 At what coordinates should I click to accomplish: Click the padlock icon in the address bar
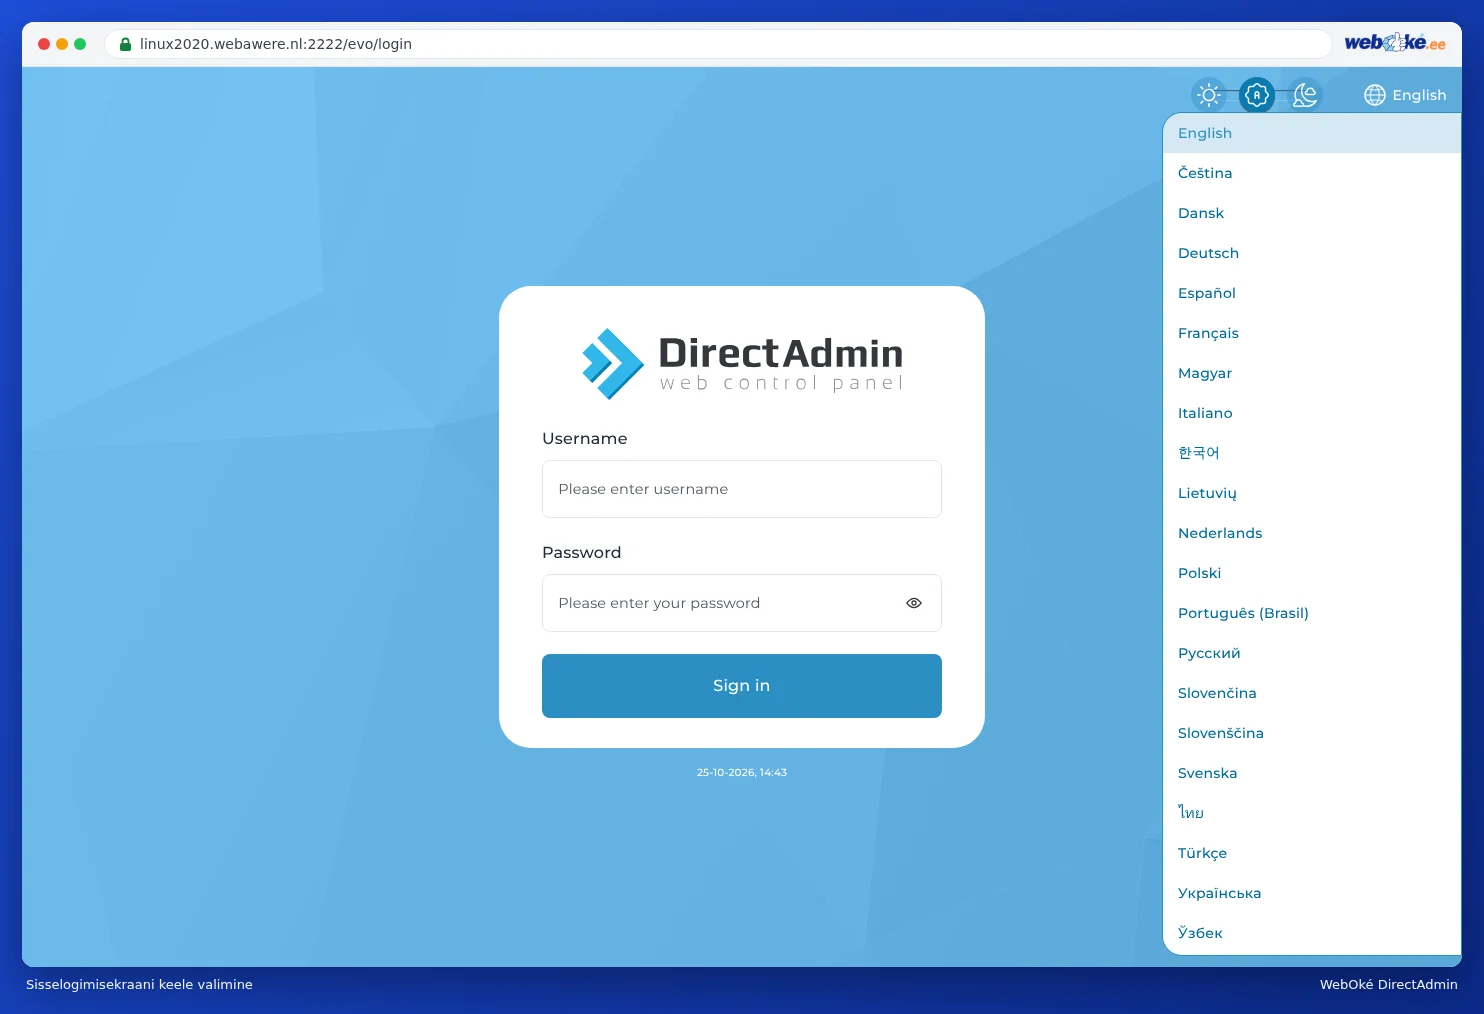(x=126, y=44)
